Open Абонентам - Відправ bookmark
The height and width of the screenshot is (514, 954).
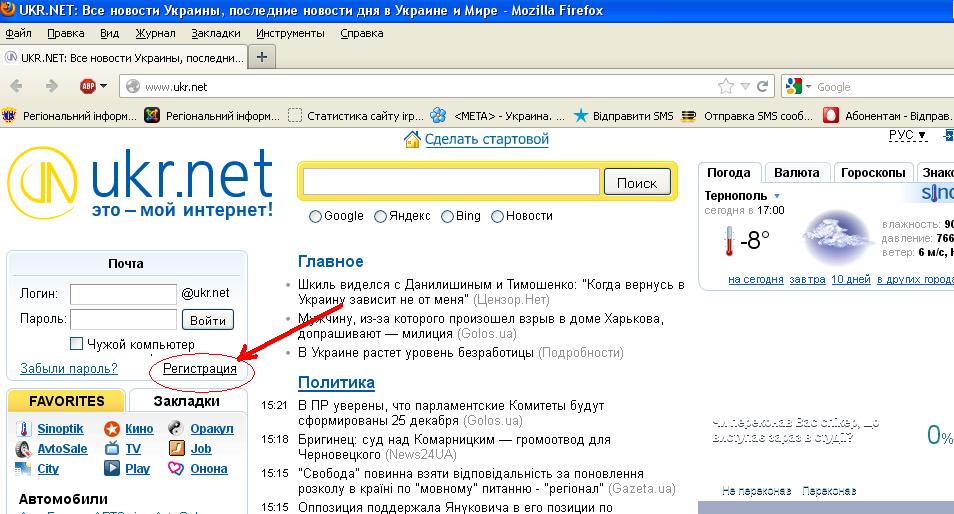click(888, 115)
